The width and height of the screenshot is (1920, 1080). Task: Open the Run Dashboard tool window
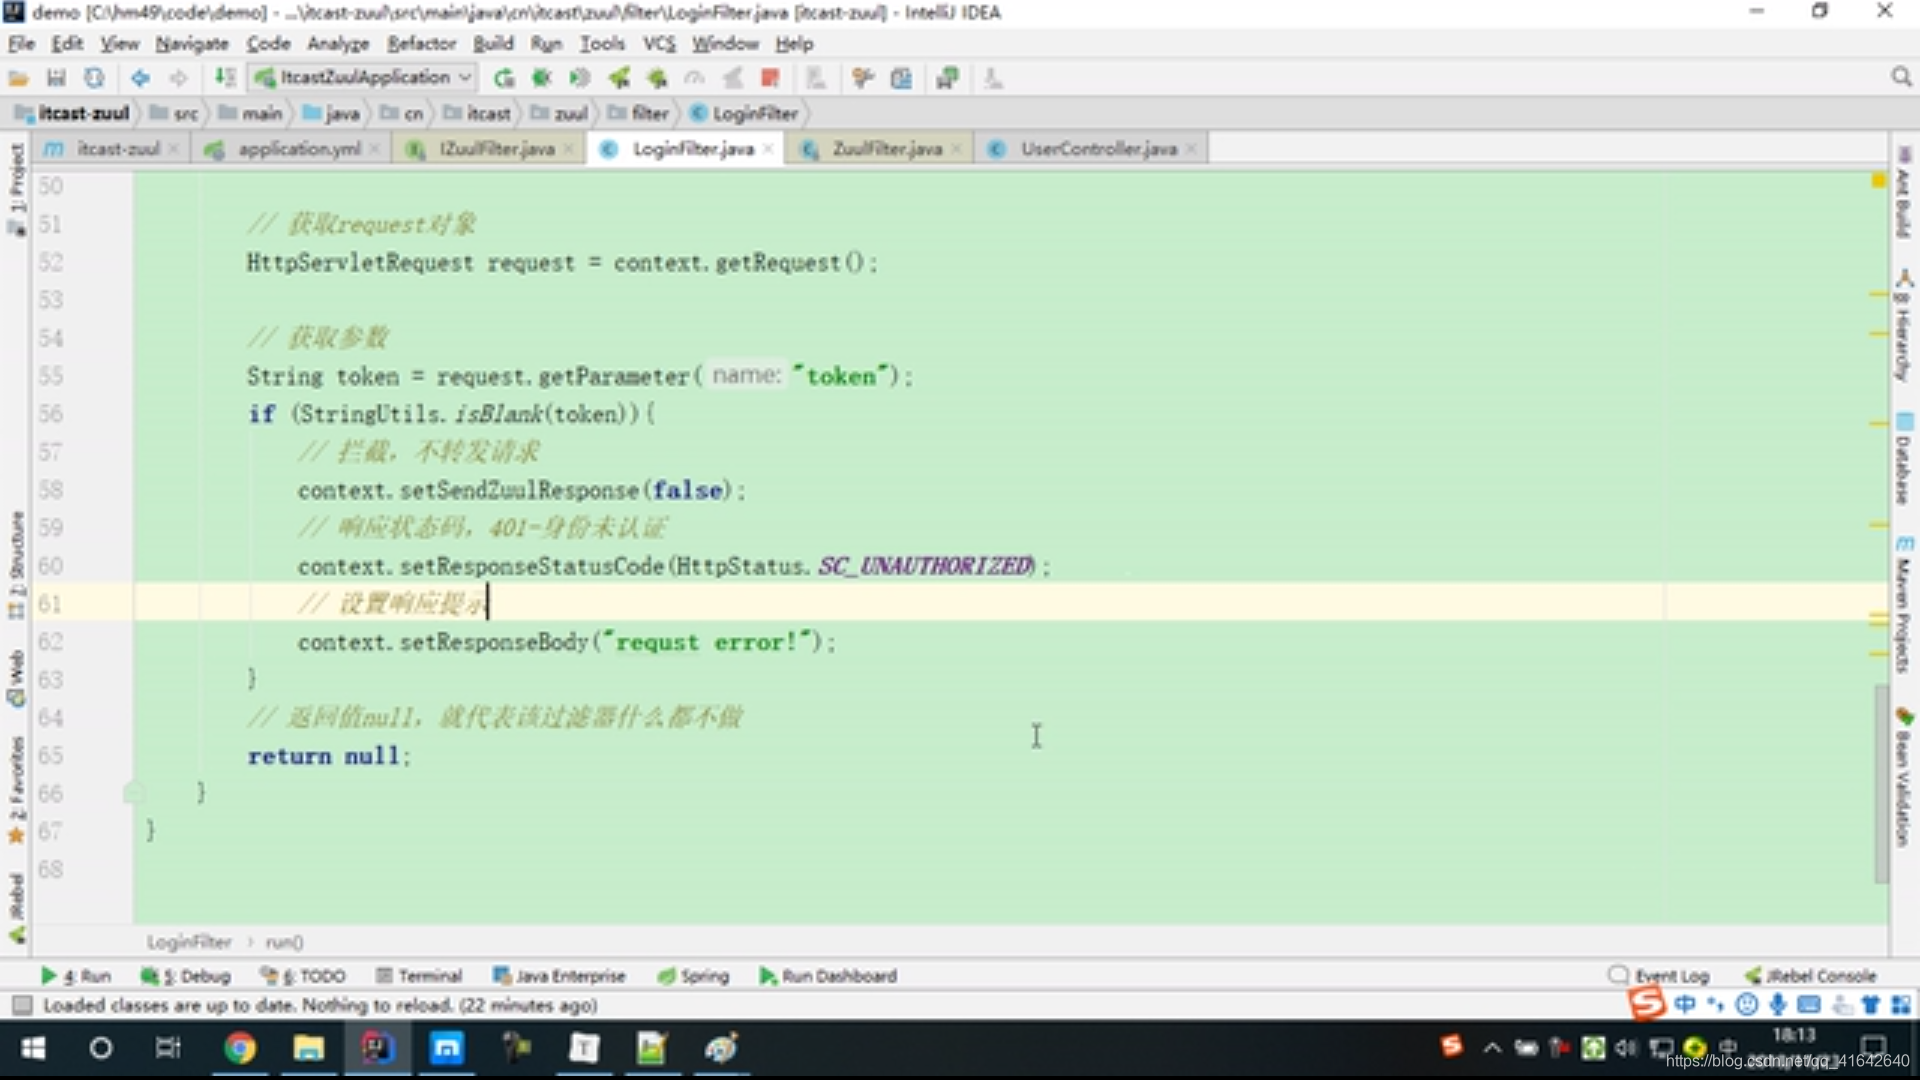click(828, 975)
